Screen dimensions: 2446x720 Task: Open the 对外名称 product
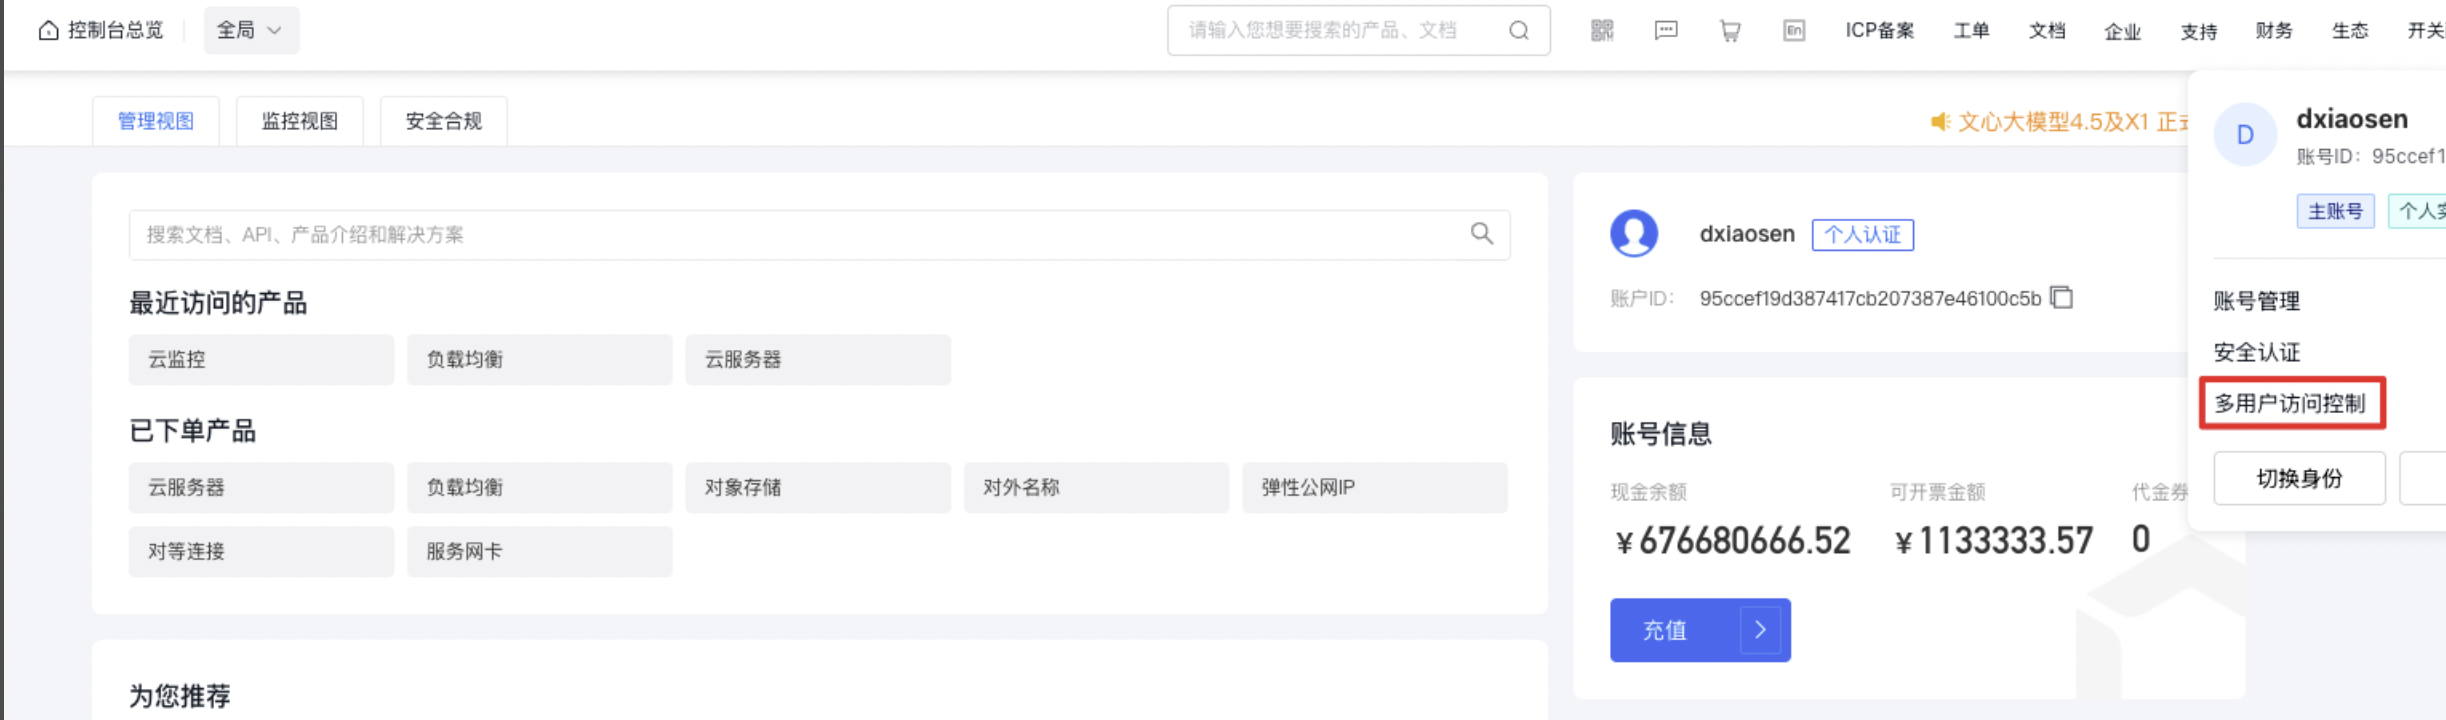click(1096, 488)
